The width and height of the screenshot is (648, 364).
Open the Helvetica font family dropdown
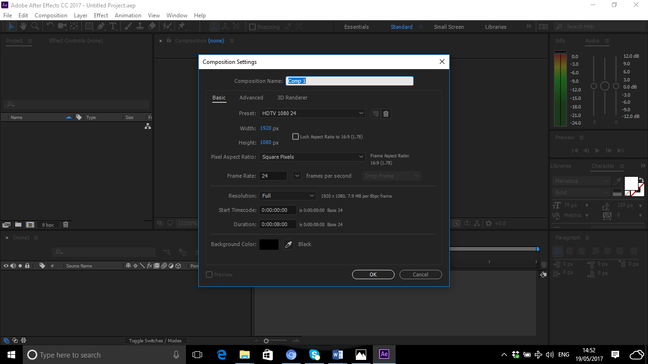(x=581, y=181)
